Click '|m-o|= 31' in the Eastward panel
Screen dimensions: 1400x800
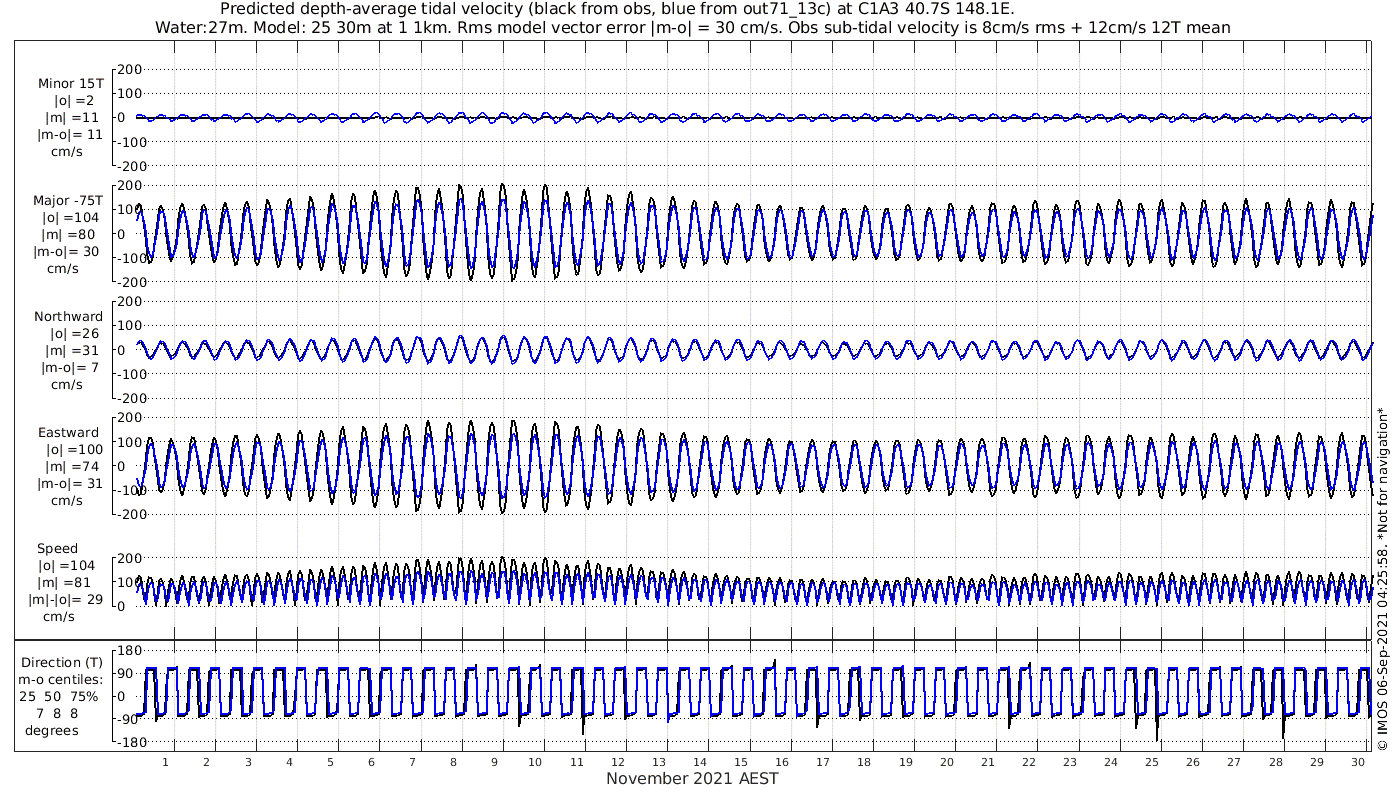click(x=70, y=484)
